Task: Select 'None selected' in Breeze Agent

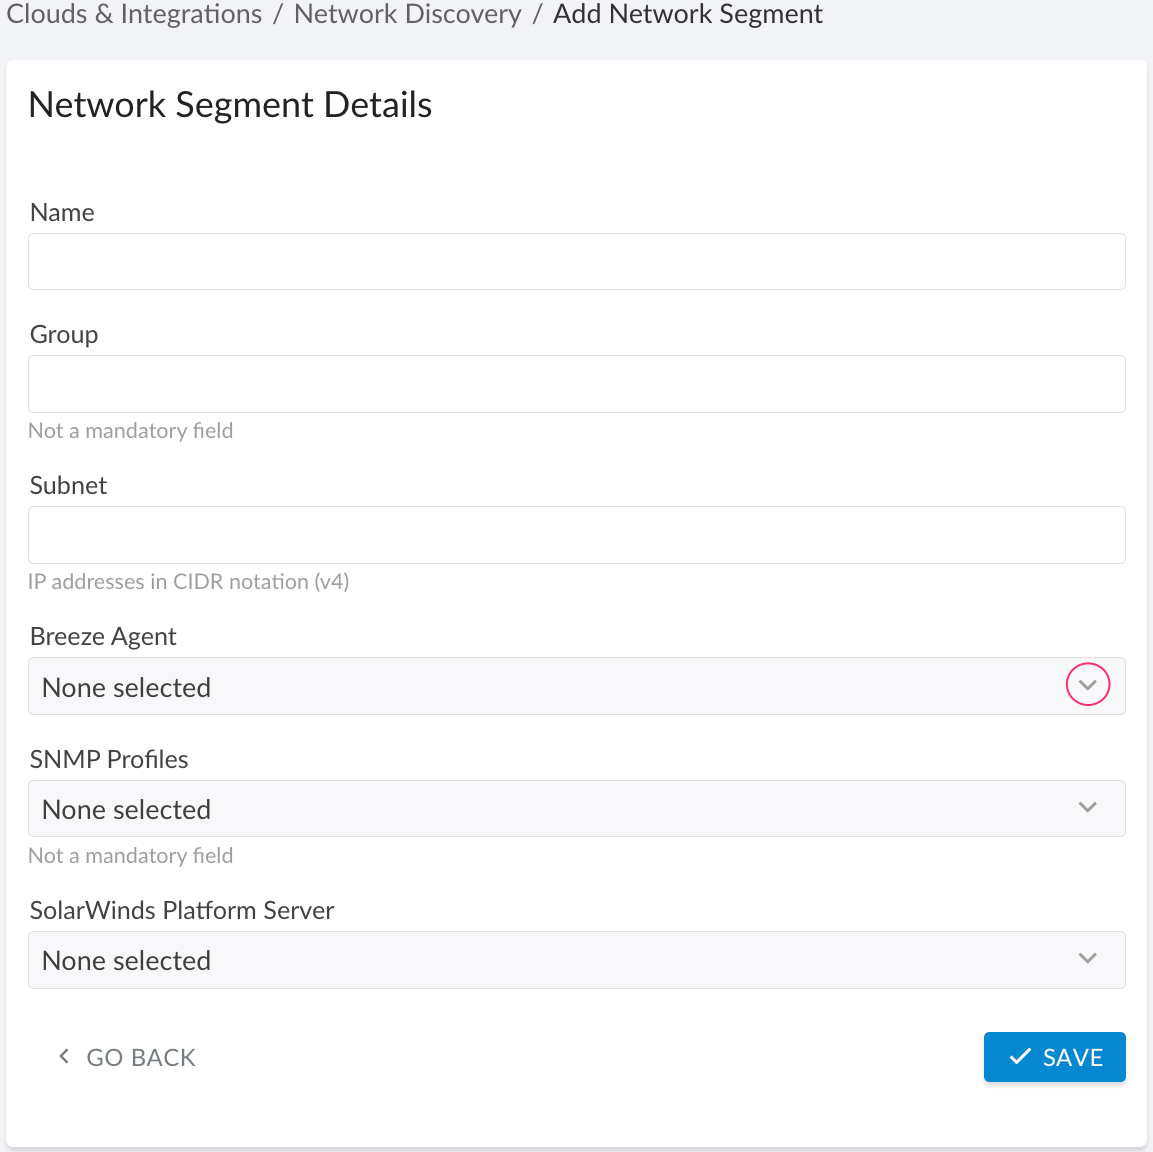Action: click(x=125, y=687)
